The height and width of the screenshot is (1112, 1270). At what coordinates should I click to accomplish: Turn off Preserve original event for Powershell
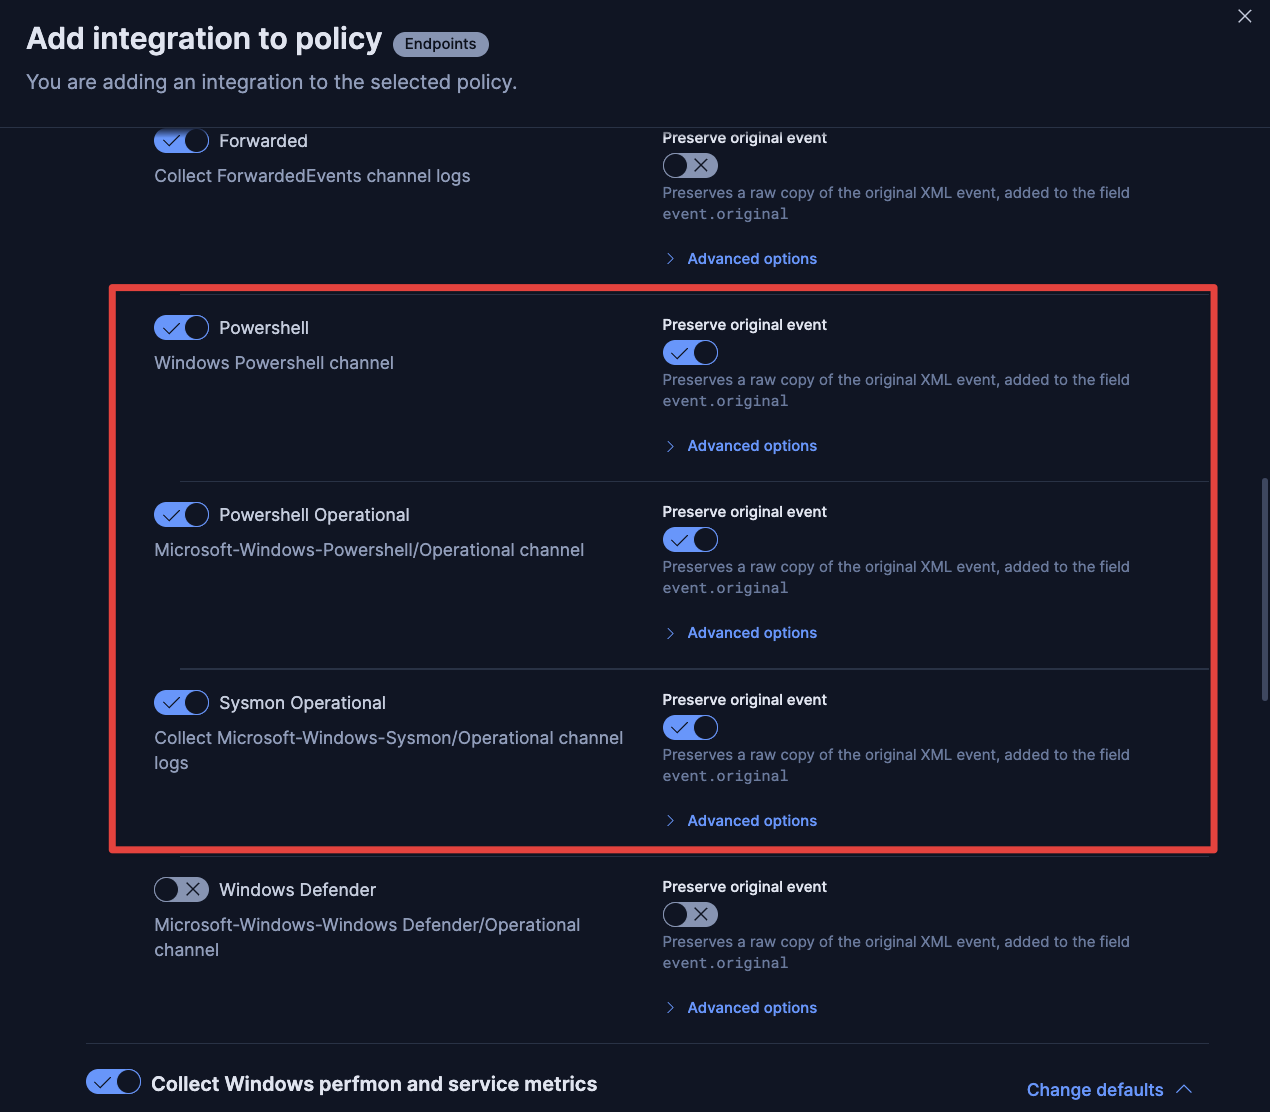point(690,353)
